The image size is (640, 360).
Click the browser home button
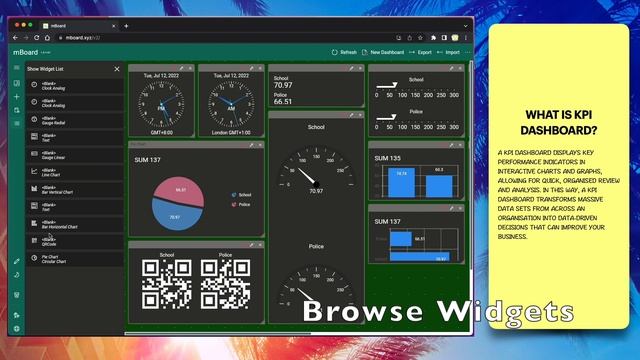(x=47, y=38)
